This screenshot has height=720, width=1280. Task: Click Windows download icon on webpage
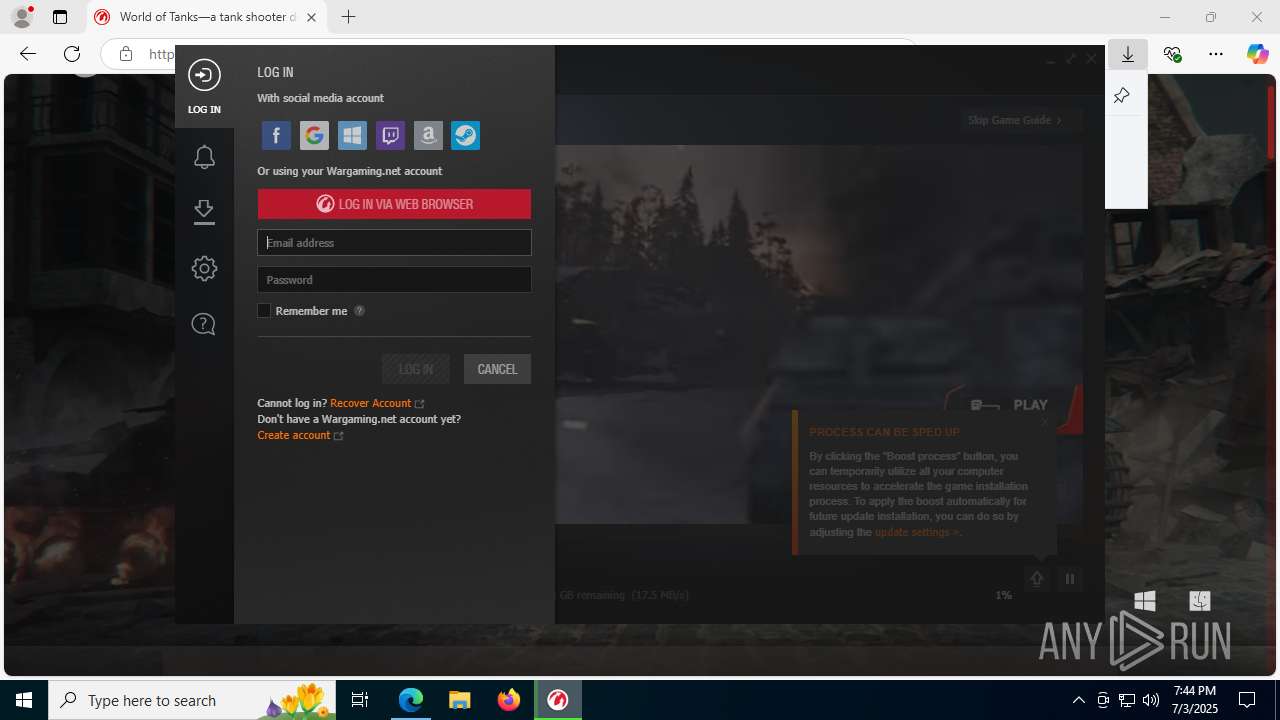click(1145, 600)
